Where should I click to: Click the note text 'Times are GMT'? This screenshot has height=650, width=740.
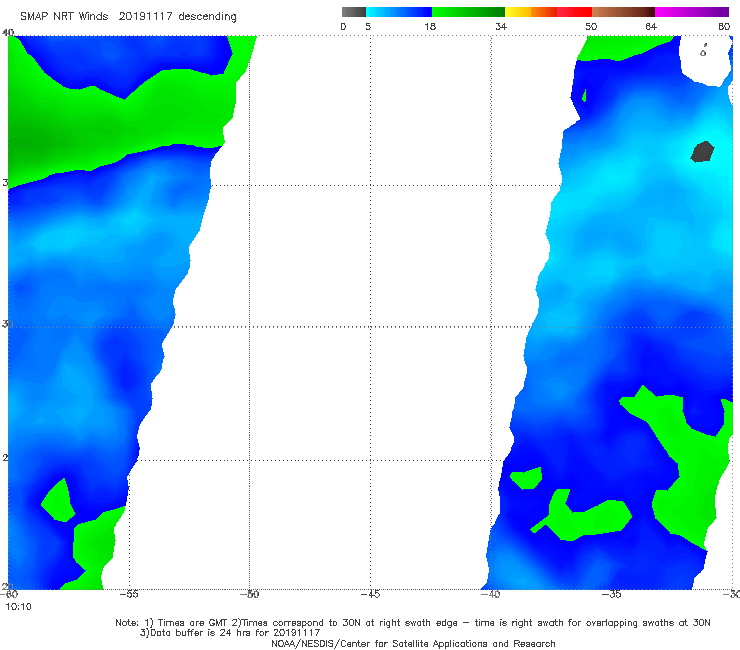pyautogui.click(x=193, y=623)
